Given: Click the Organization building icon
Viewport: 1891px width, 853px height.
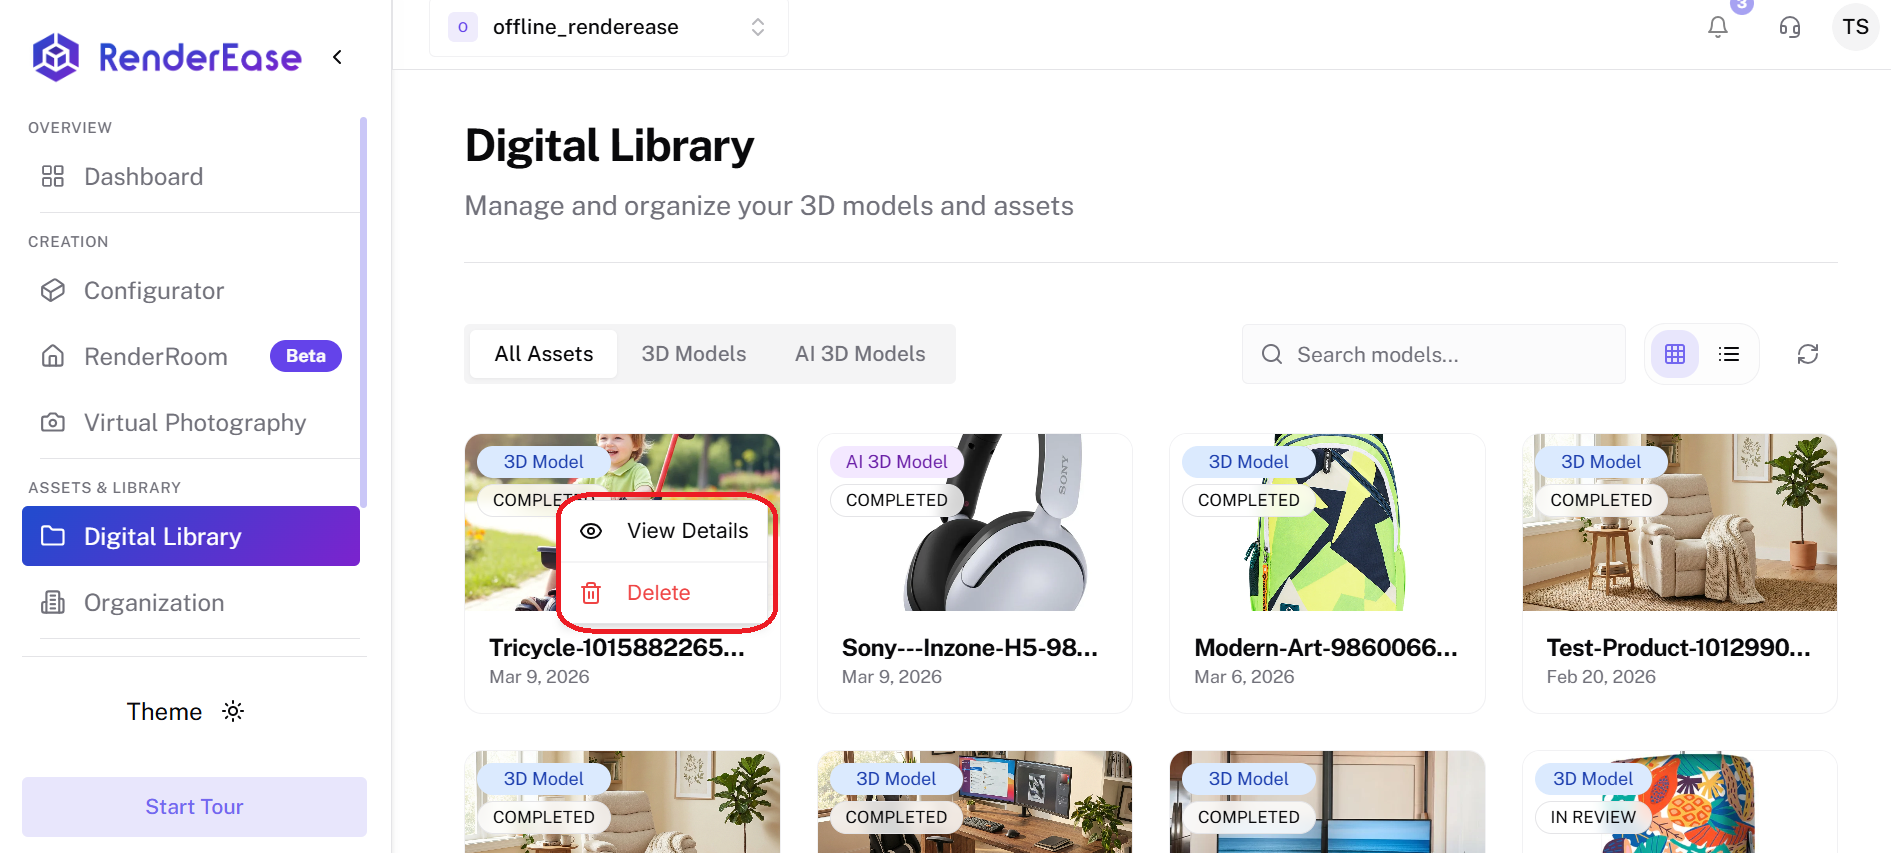Looking at the screenshot, I should click(53, 603).
